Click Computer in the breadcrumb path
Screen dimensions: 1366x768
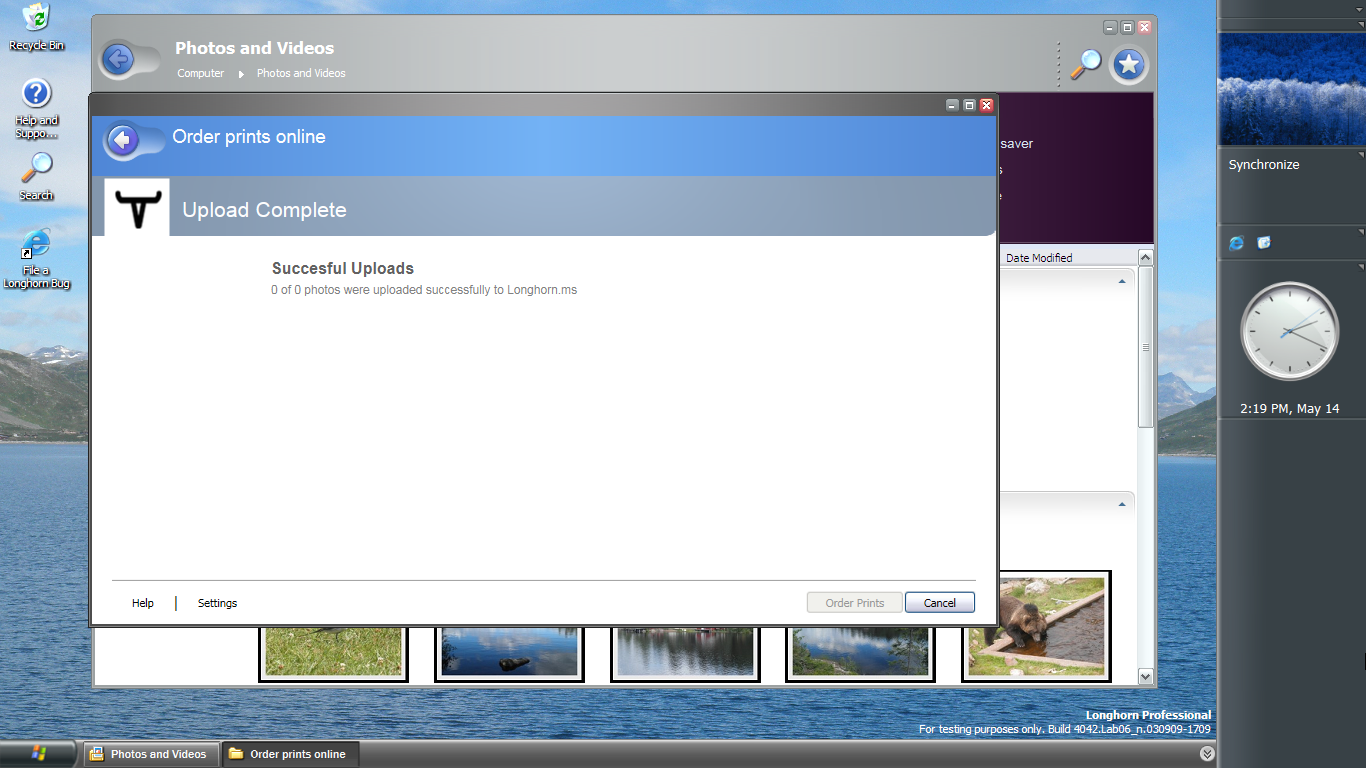click(201, 73)
